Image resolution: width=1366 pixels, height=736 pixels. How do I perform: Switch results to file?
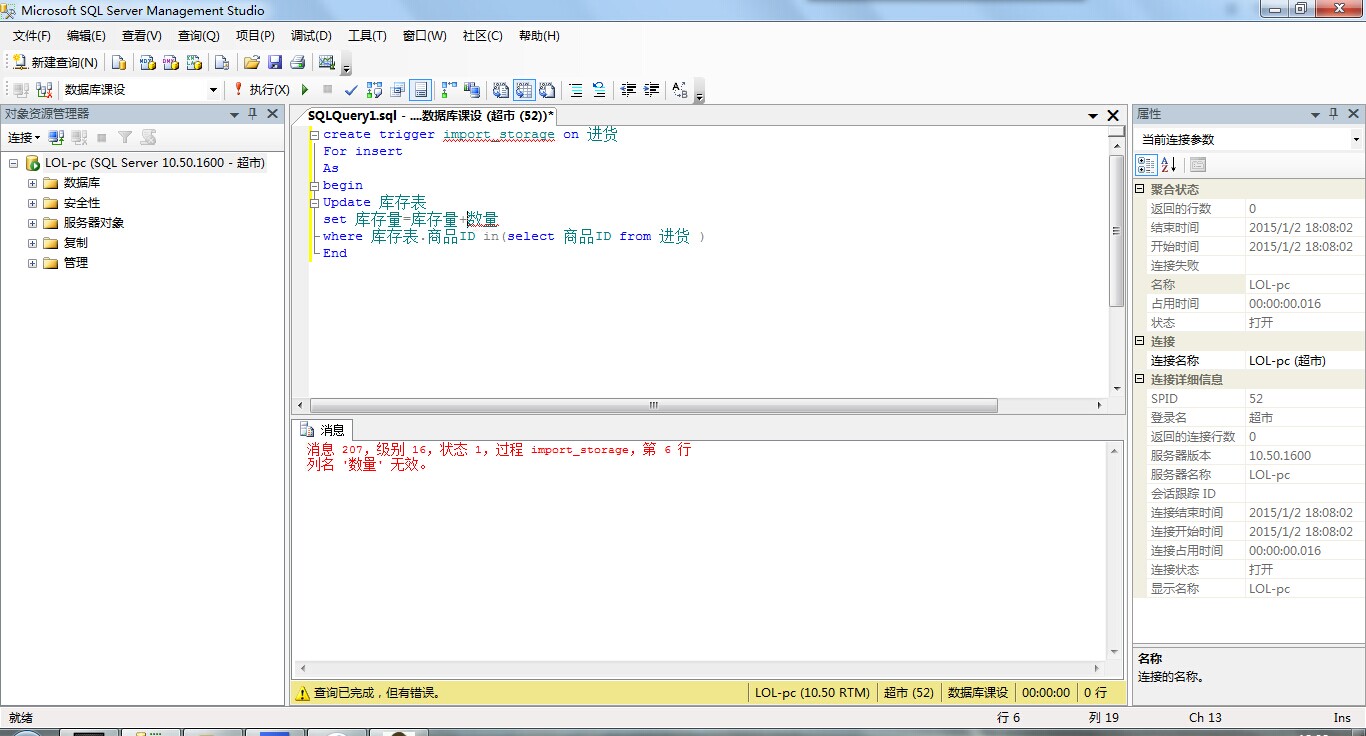tap(547, 90)
